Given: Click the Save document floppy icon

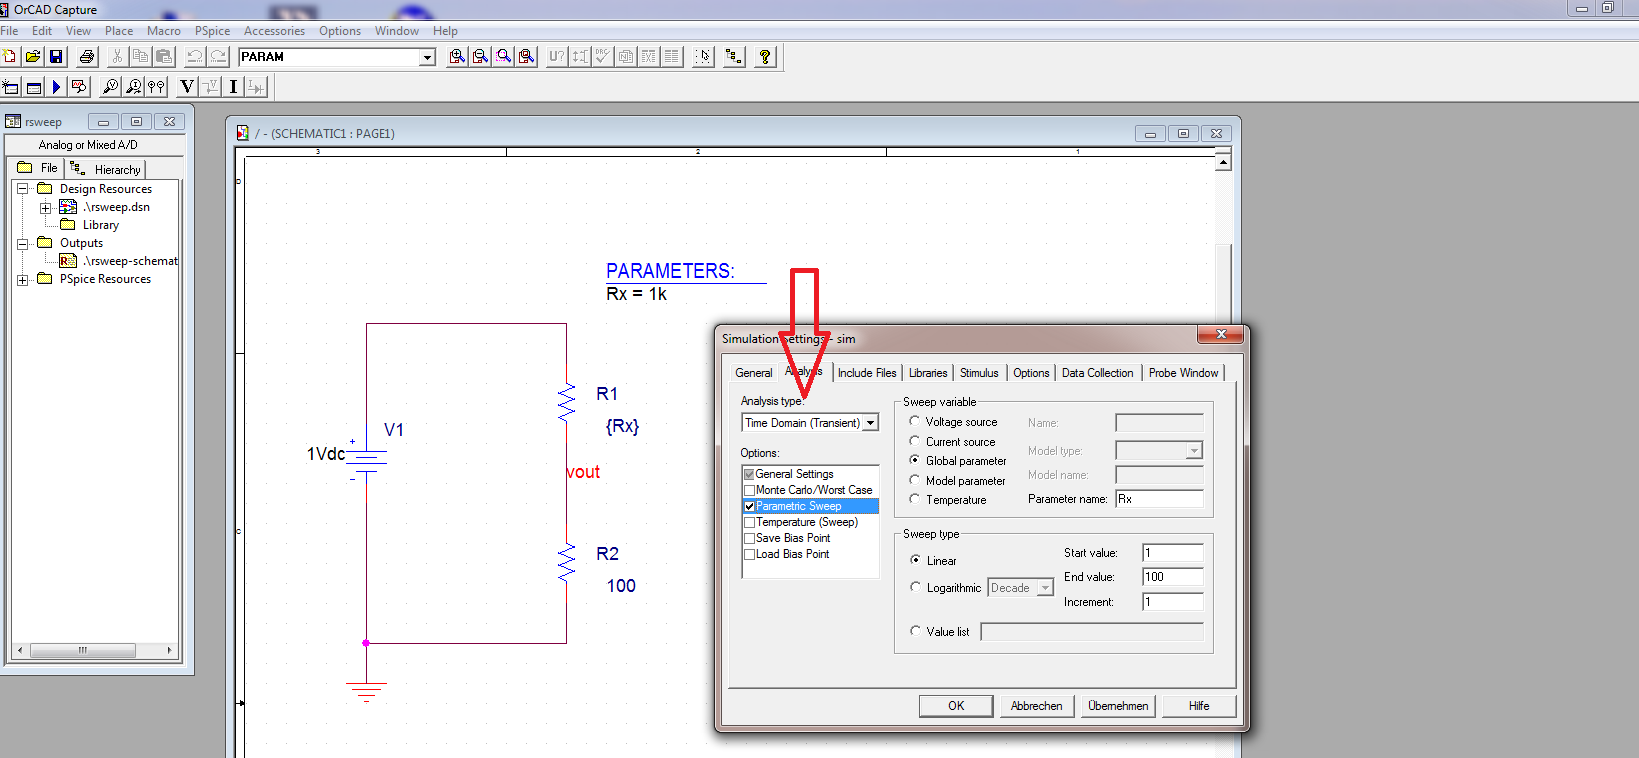Looking at the screenshot, I should (56, 57).
